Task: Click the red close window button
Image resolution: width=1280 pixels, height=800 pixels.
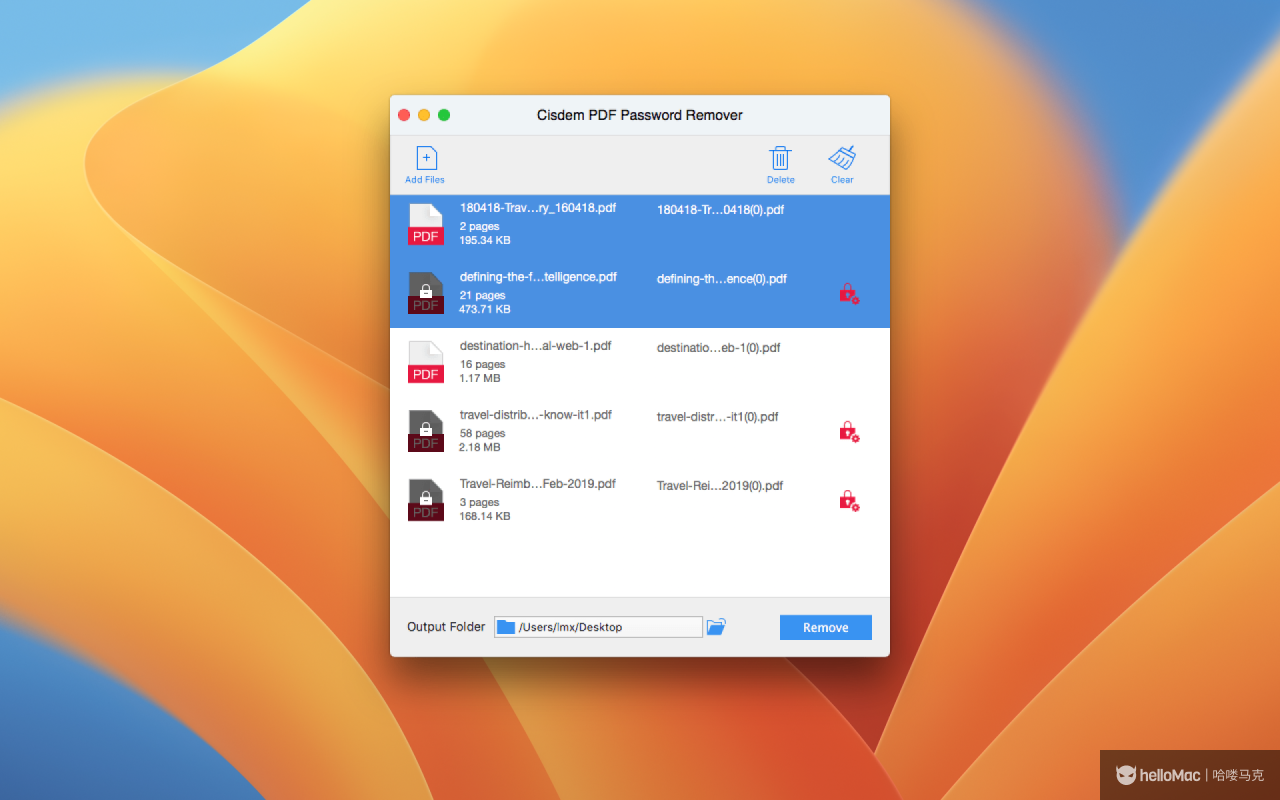Action: point(404,115)
